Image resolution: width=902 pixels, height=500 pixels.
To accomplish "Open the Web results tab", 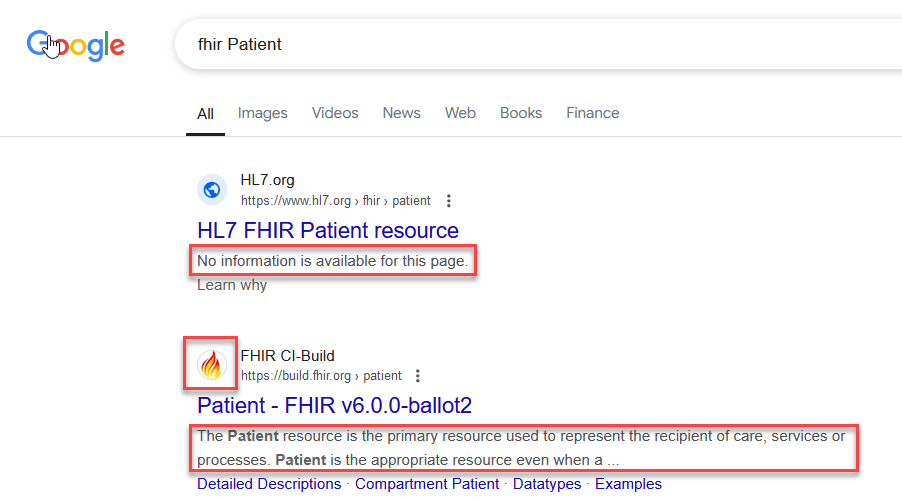I will coord(460,113).
